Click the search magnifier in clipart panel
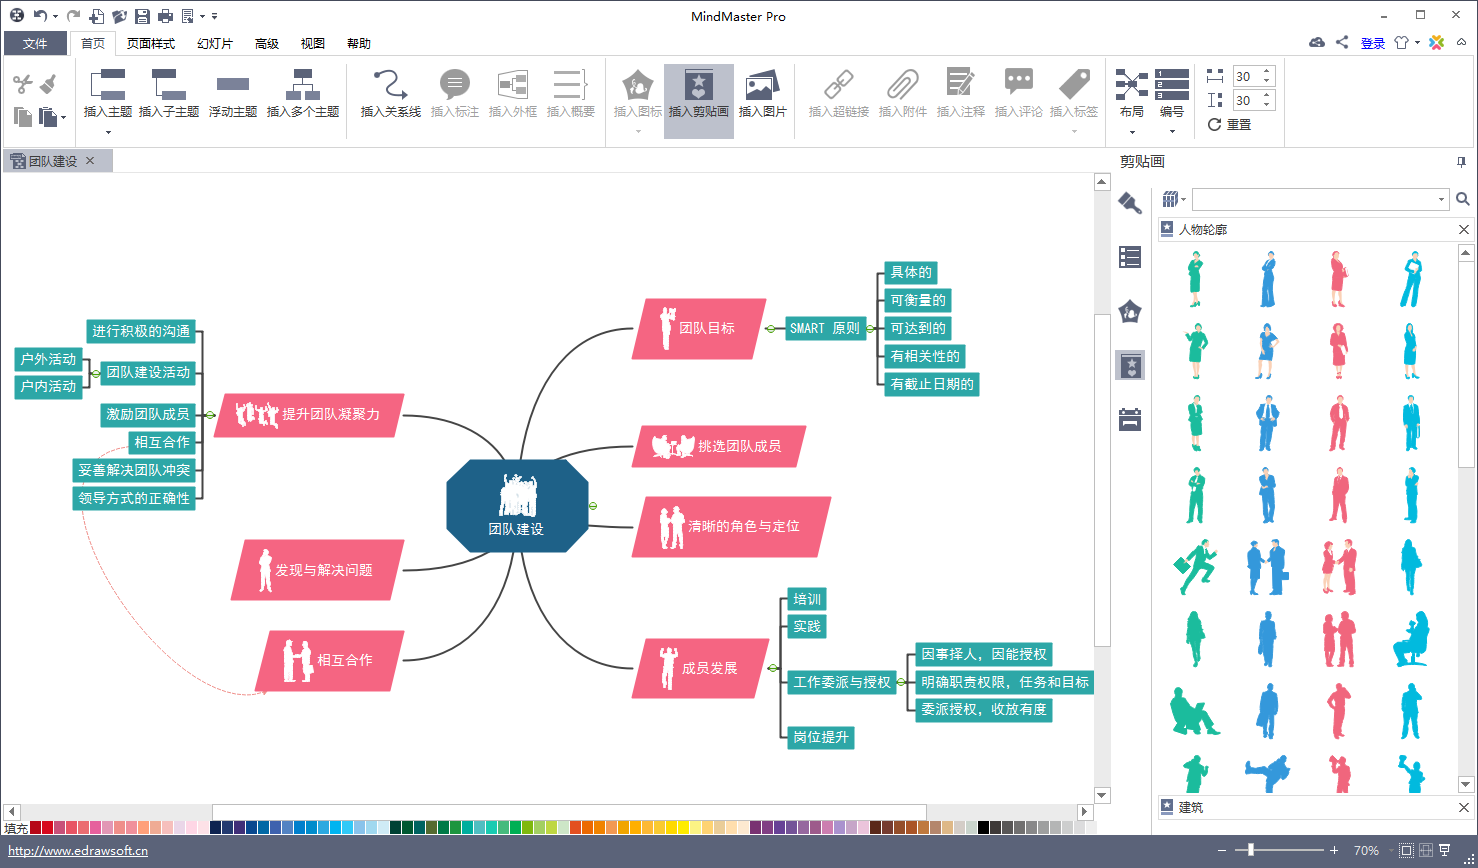This screenshot has width=1478, height=868. coord(1462,200)
